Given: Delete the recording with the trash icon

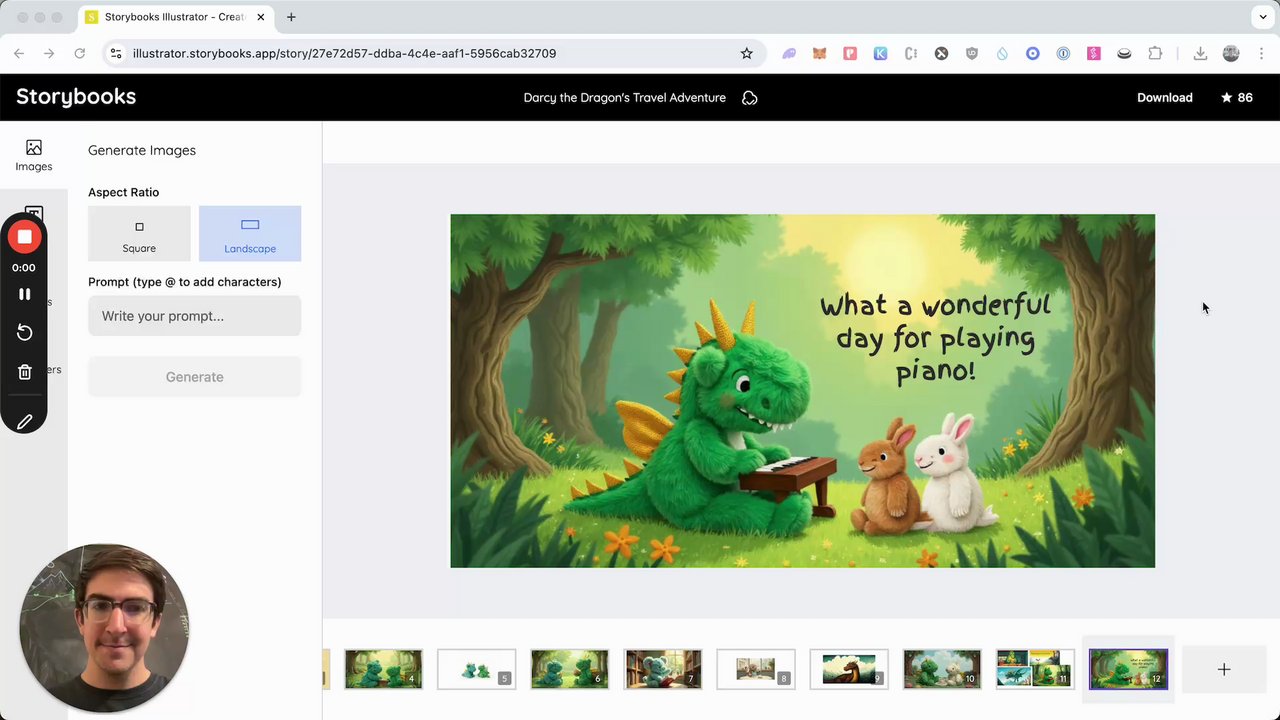Looking at the screenshot, I should 24,372.
